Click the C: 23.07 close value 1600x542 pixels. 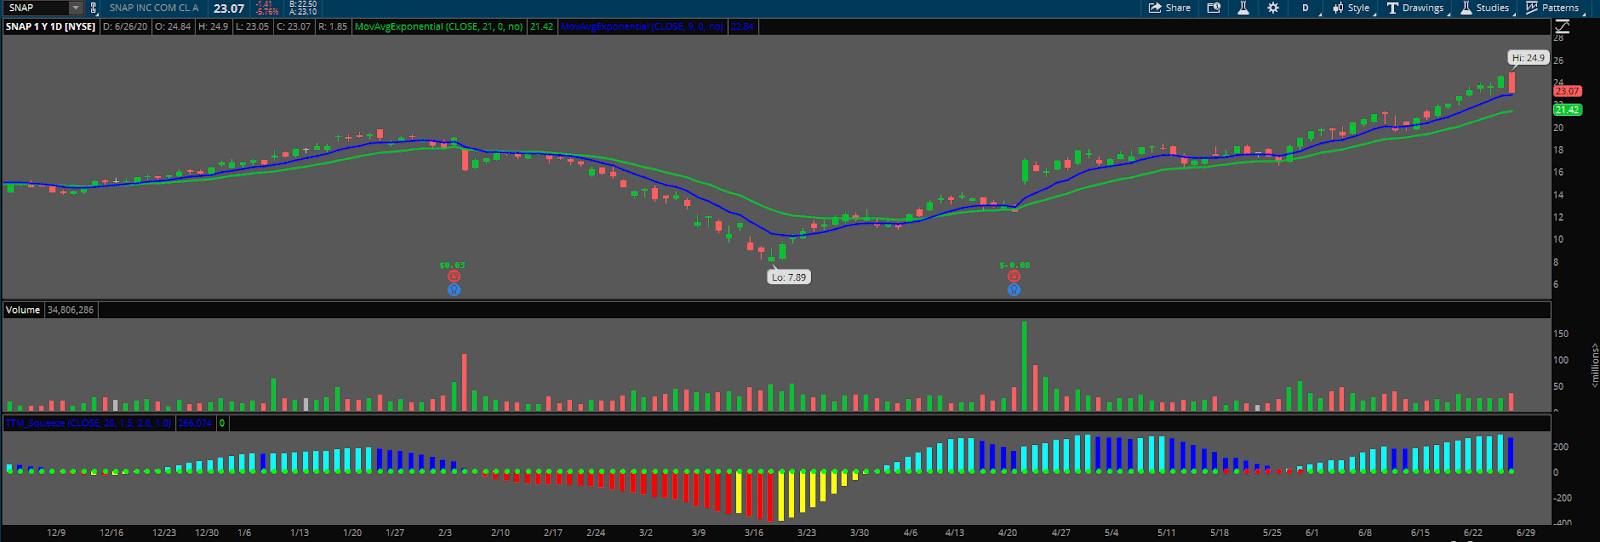(294, 27)
